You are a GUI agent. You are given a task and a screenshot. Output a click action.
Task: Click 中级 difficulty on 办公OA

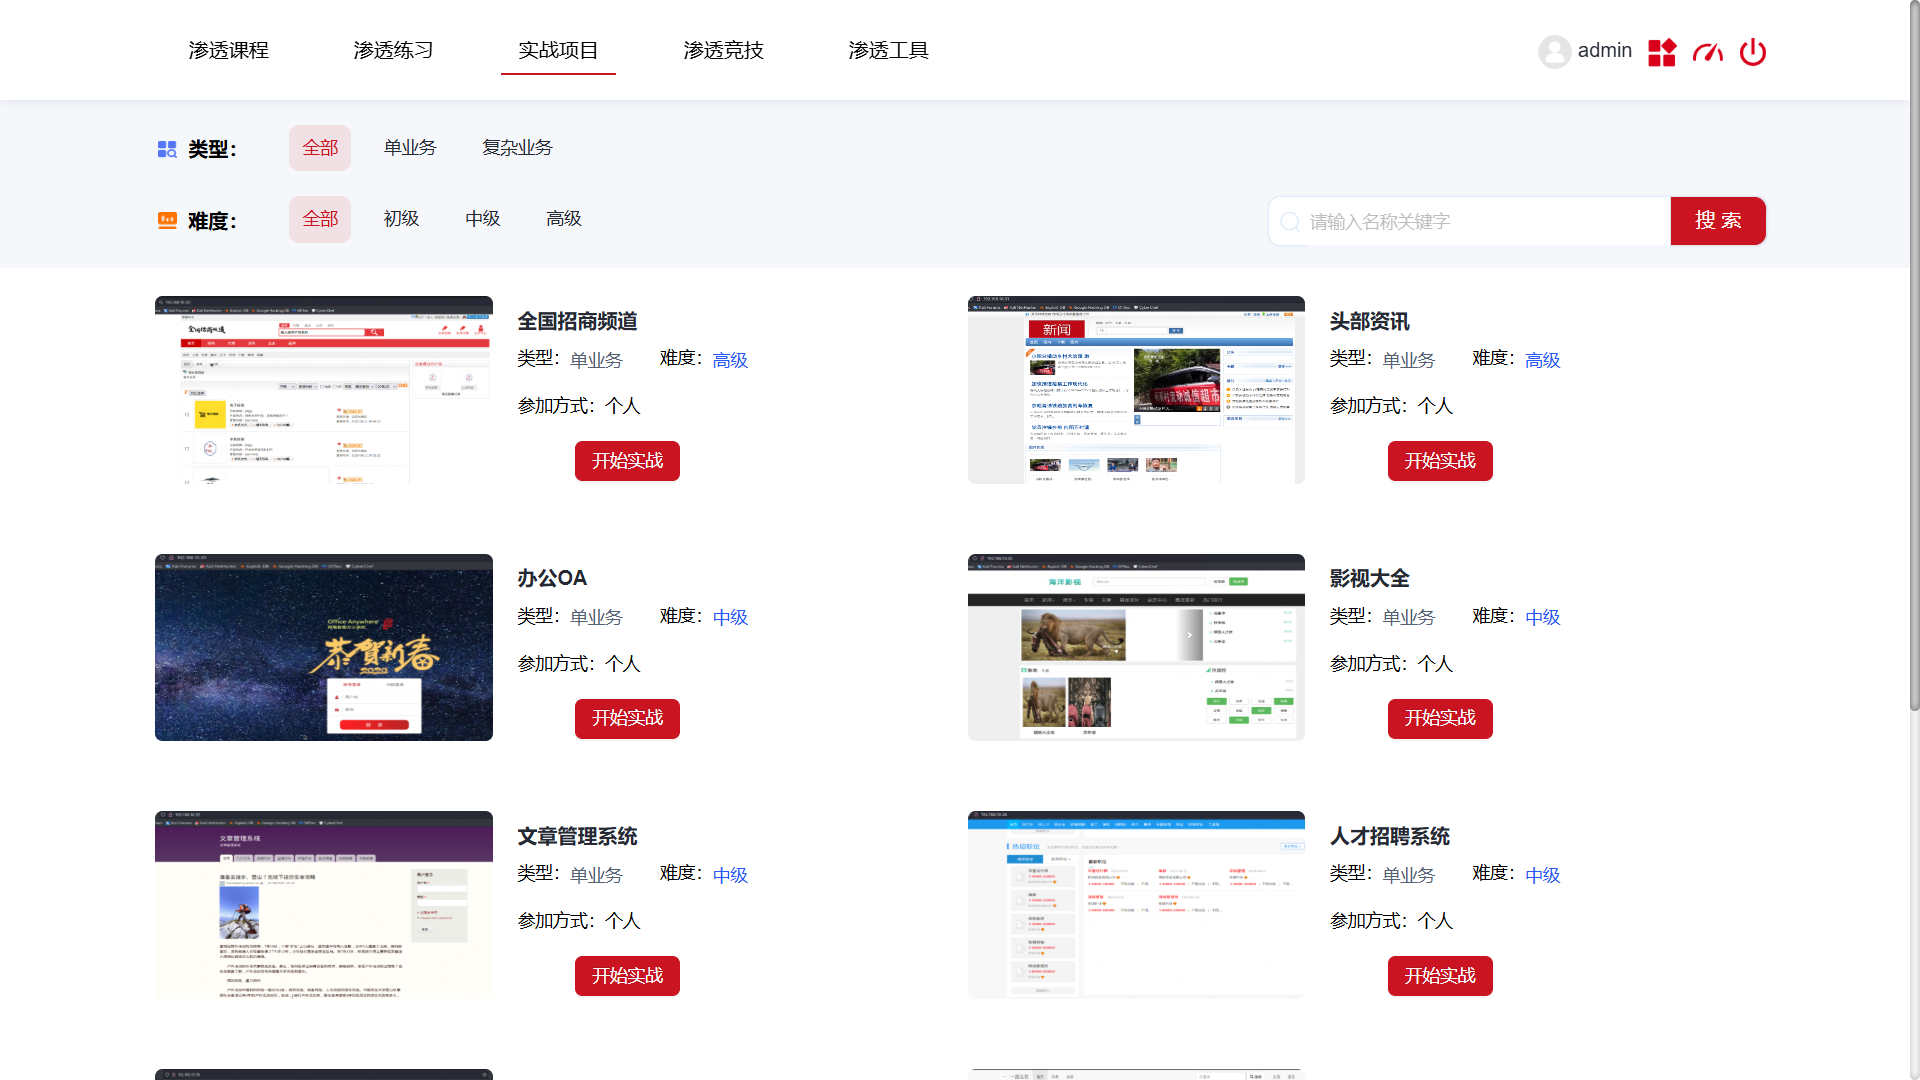pyautogui.click(x=730, y=617)
